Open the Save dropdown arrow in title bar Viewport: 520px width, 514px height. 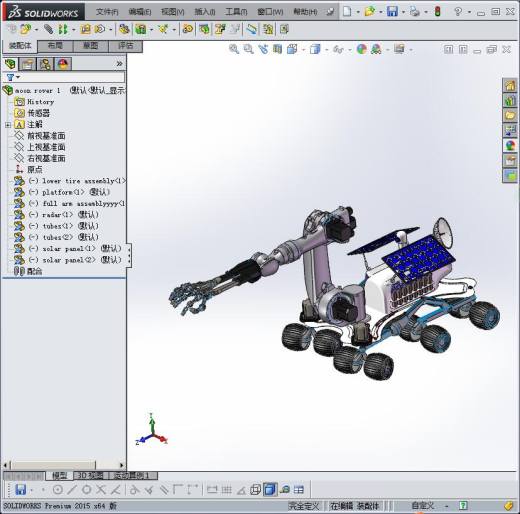tap(403, 12)
